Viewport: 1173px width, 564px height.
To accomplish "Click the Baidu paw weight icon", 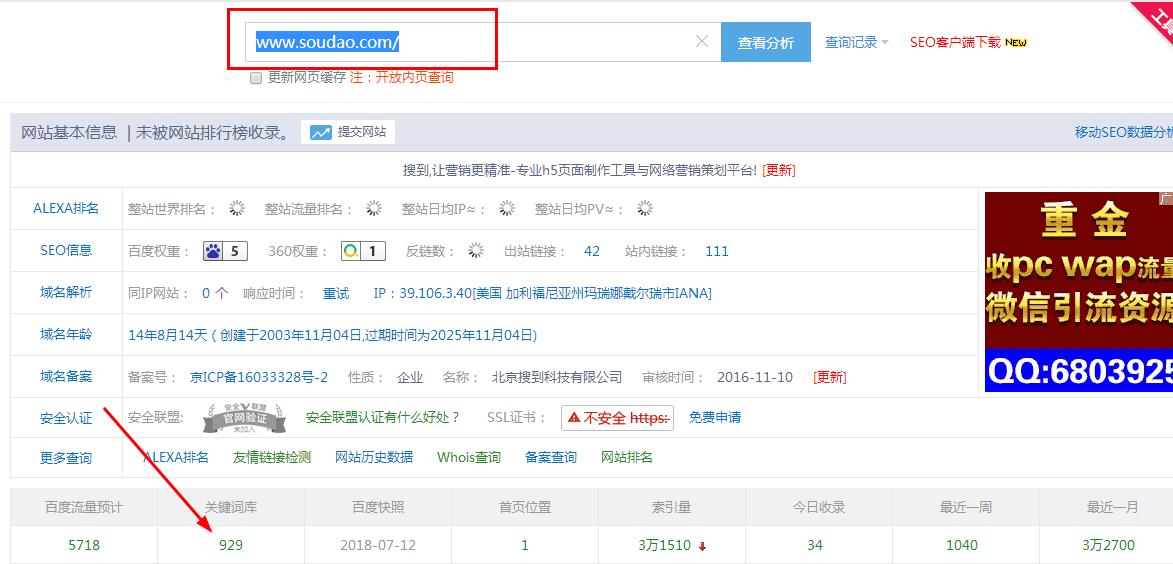I will click(x=214, y=251).
